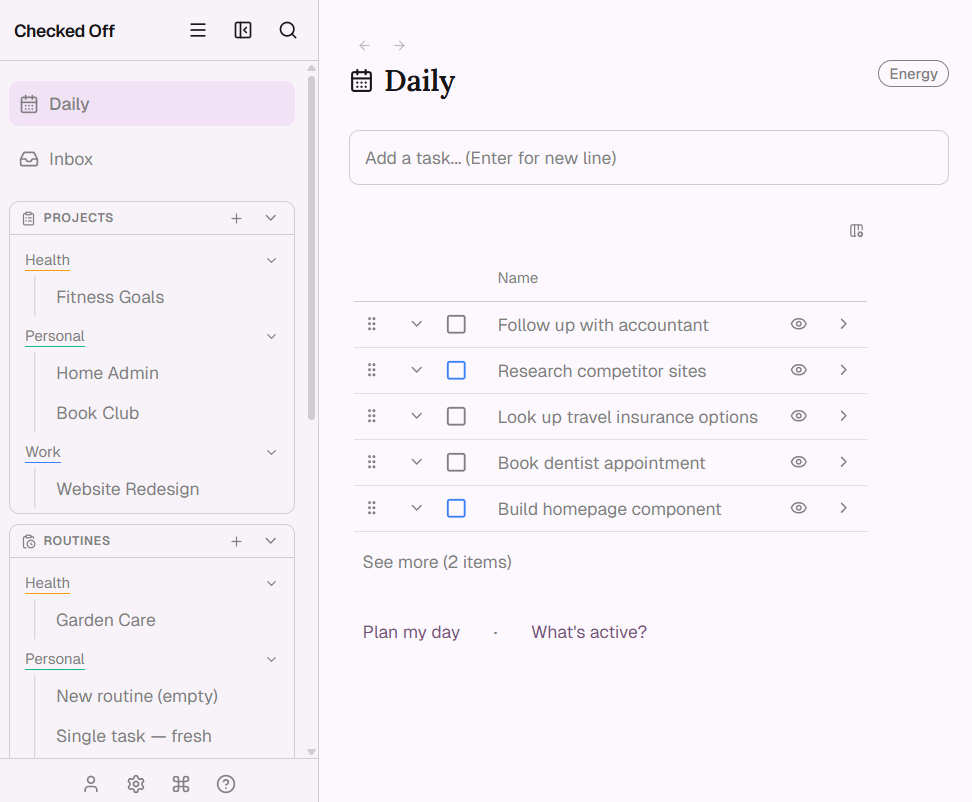Open the Fitness Goals project

(110, 297)
